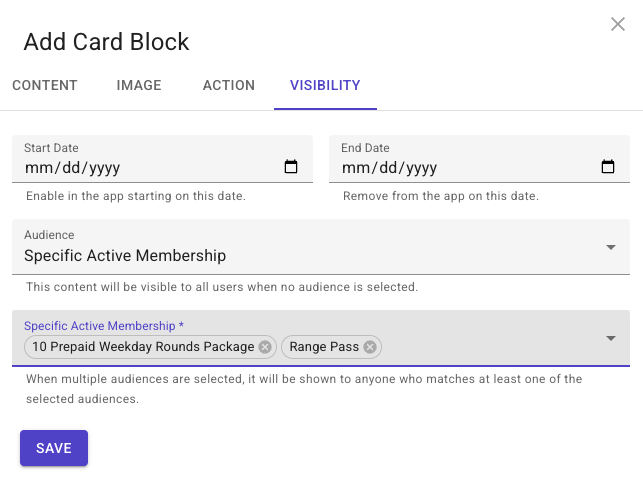Select the day segment of Start Date
The height and width of the screenshot is (481, 643).
pos(71,167)
